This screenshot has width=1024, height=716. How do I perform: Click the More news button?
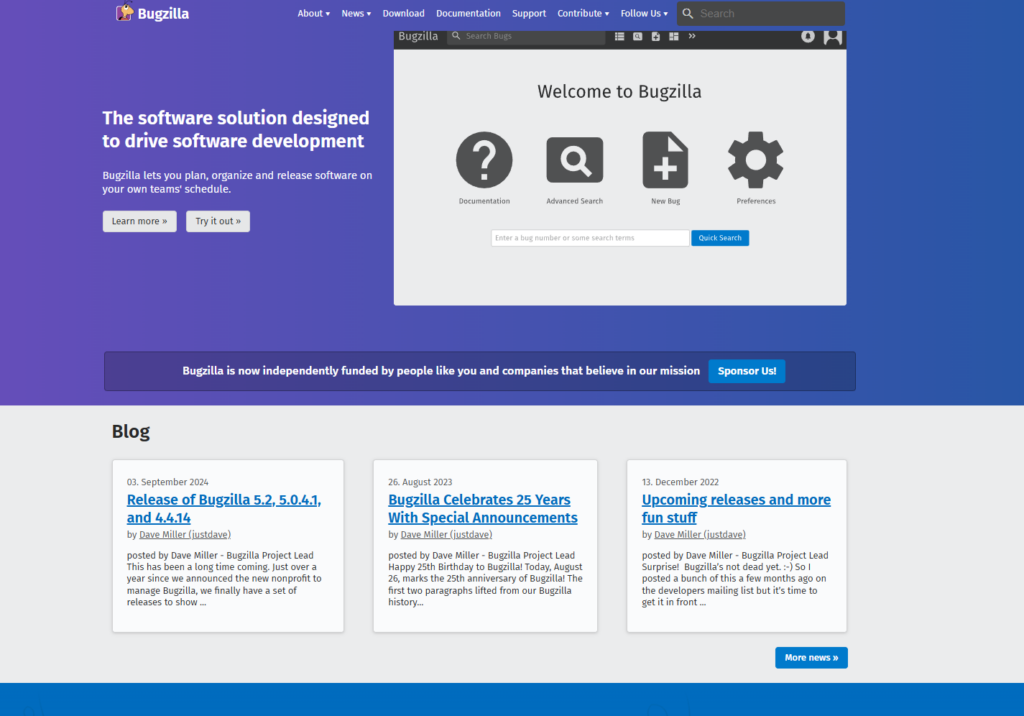pos(811,658)
